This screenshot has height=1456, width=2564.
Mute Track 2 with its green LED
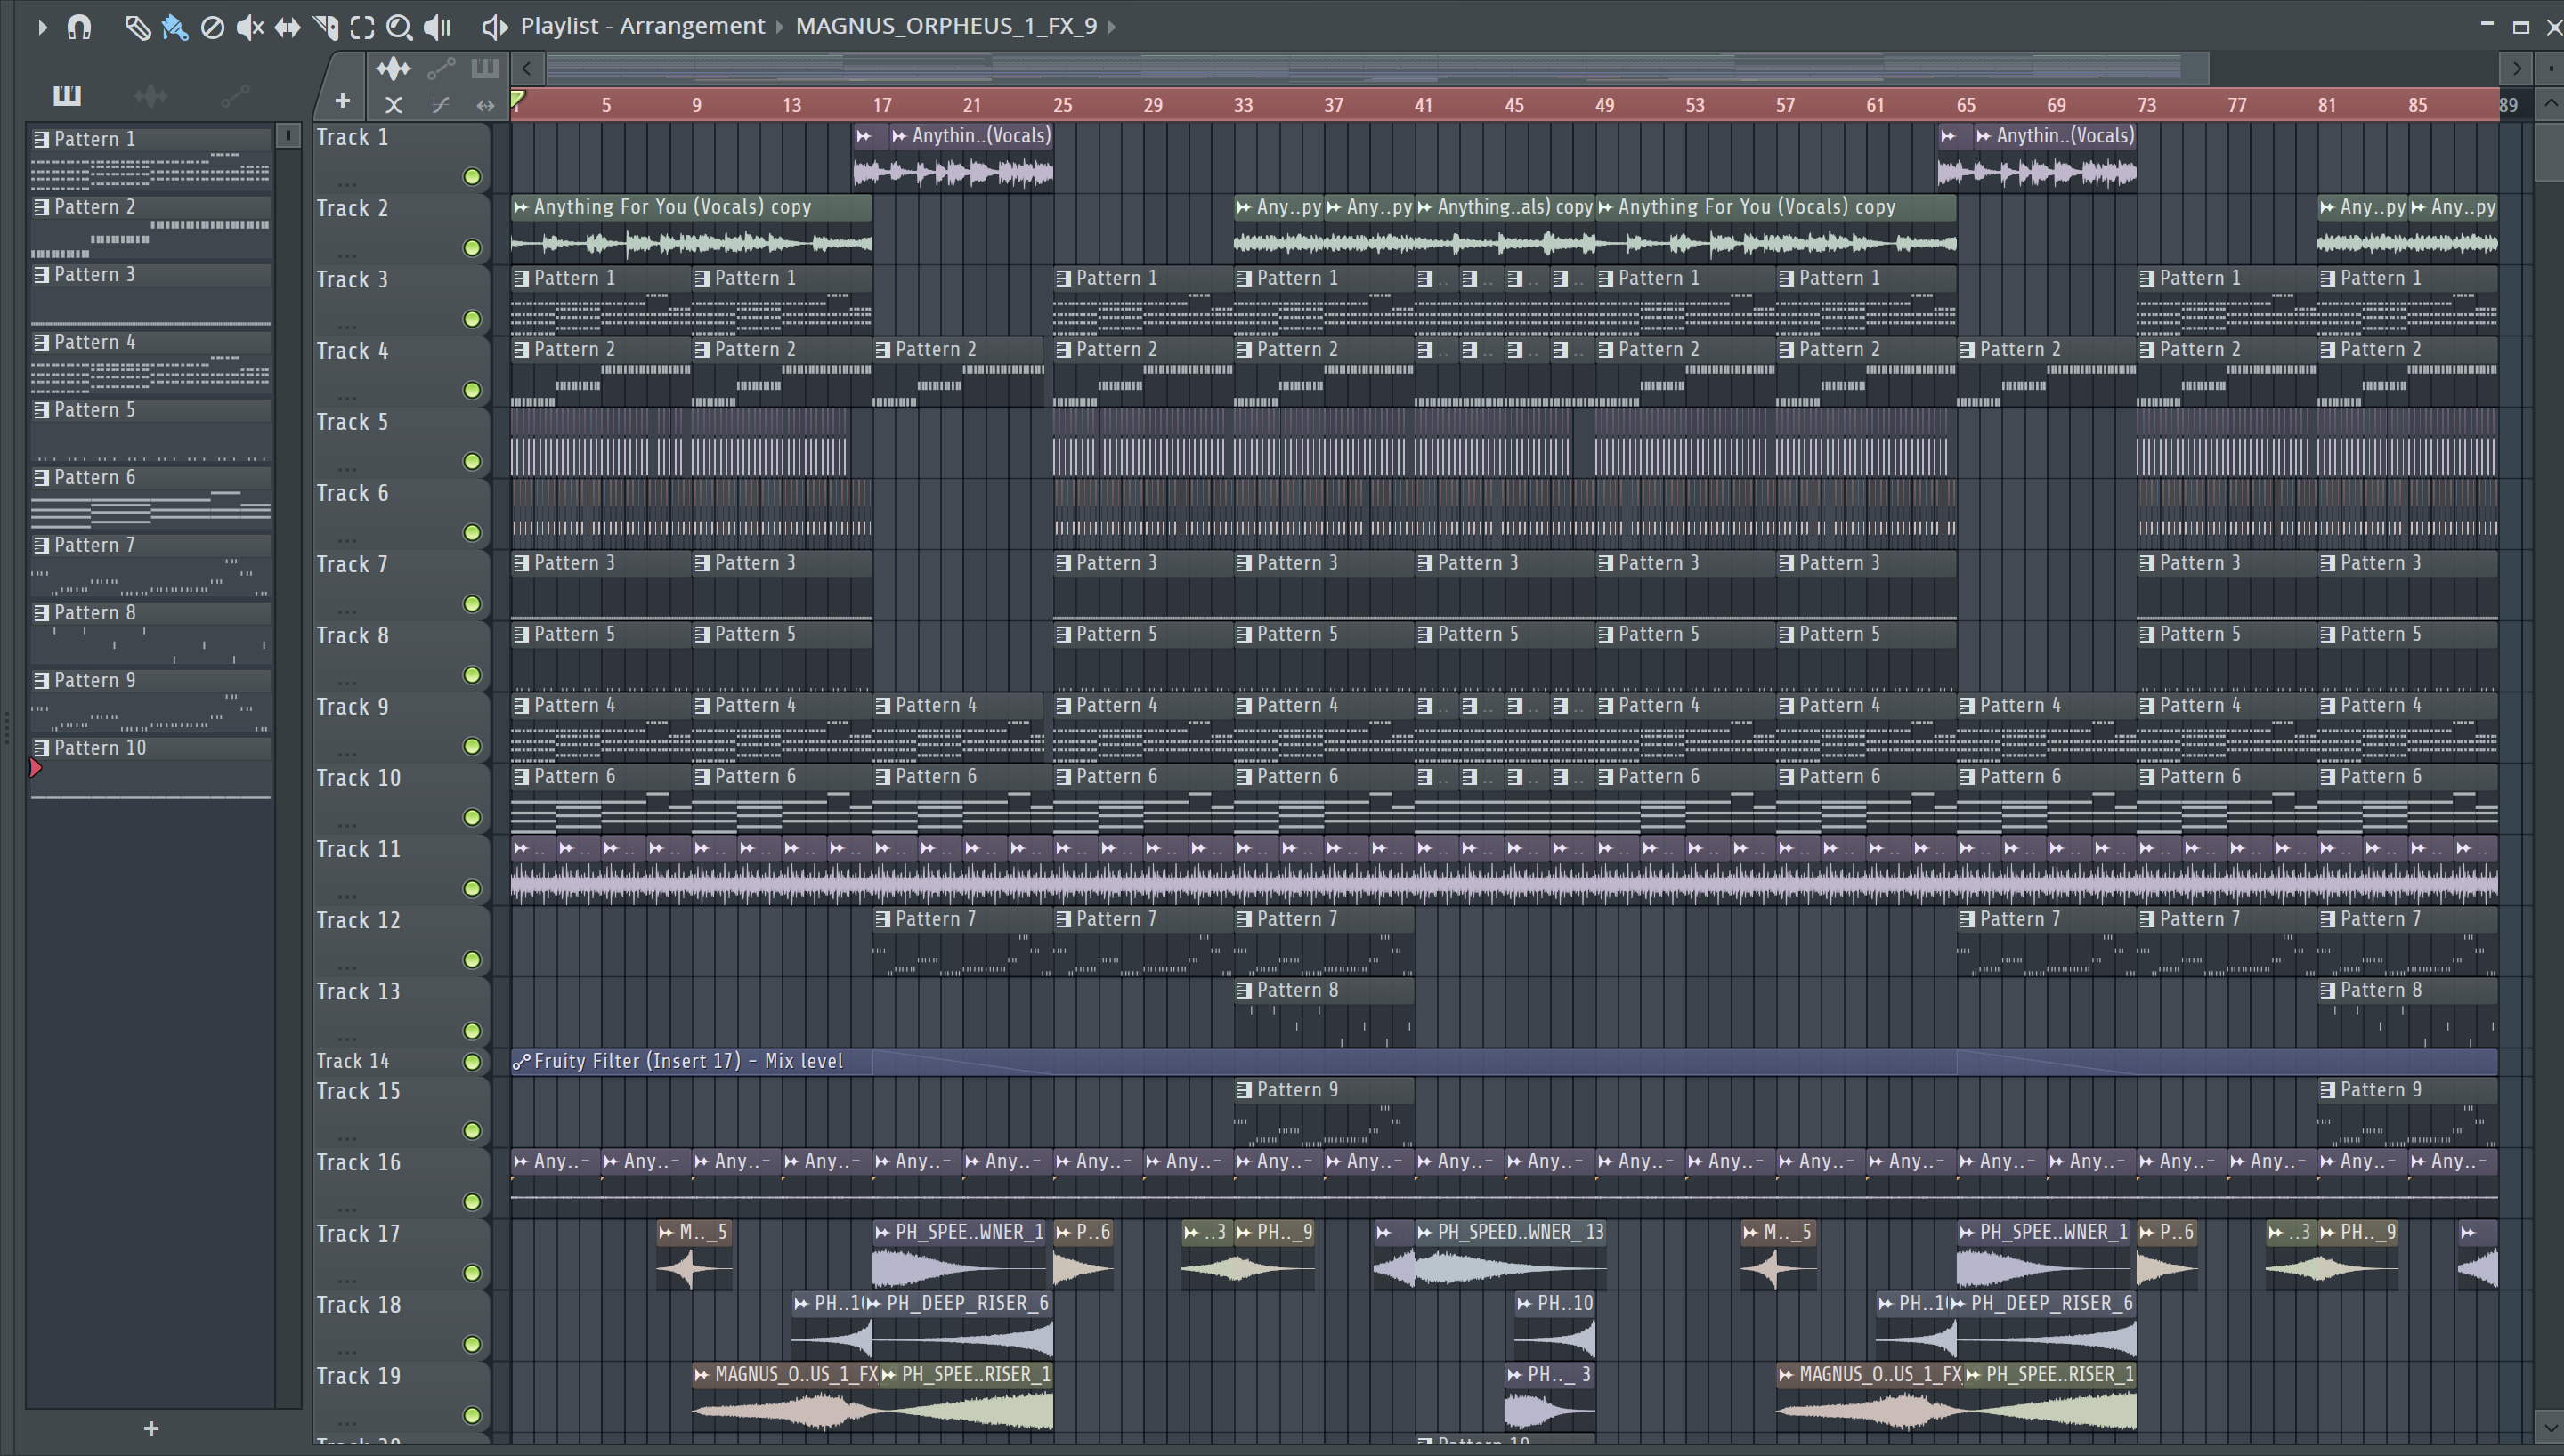tap(472, 248)
